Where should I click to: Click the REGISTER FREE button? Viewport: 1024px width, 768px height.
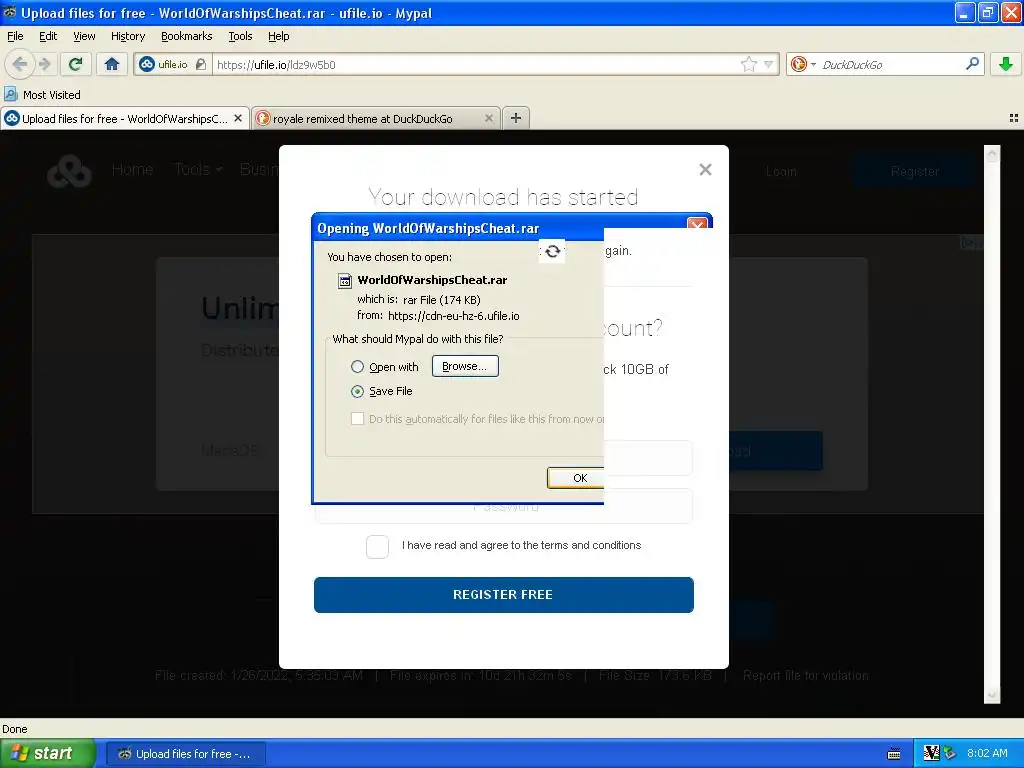(x=504, y=595)
